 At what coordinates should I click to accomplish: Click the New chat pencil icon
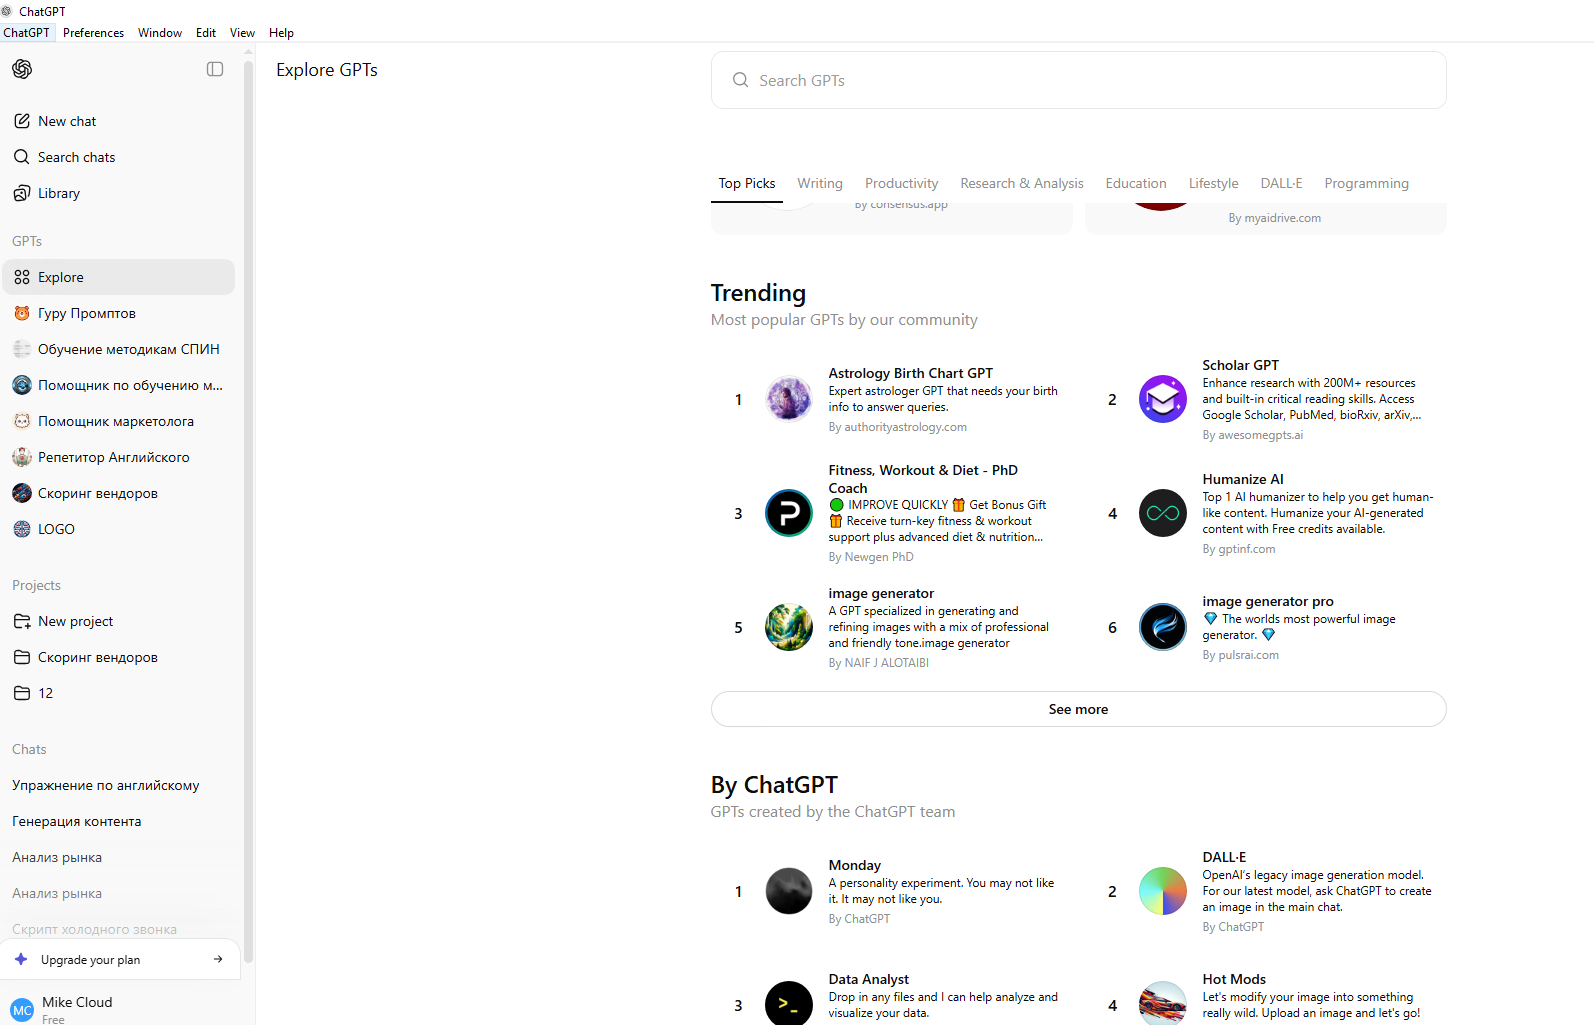coord(22,121)
